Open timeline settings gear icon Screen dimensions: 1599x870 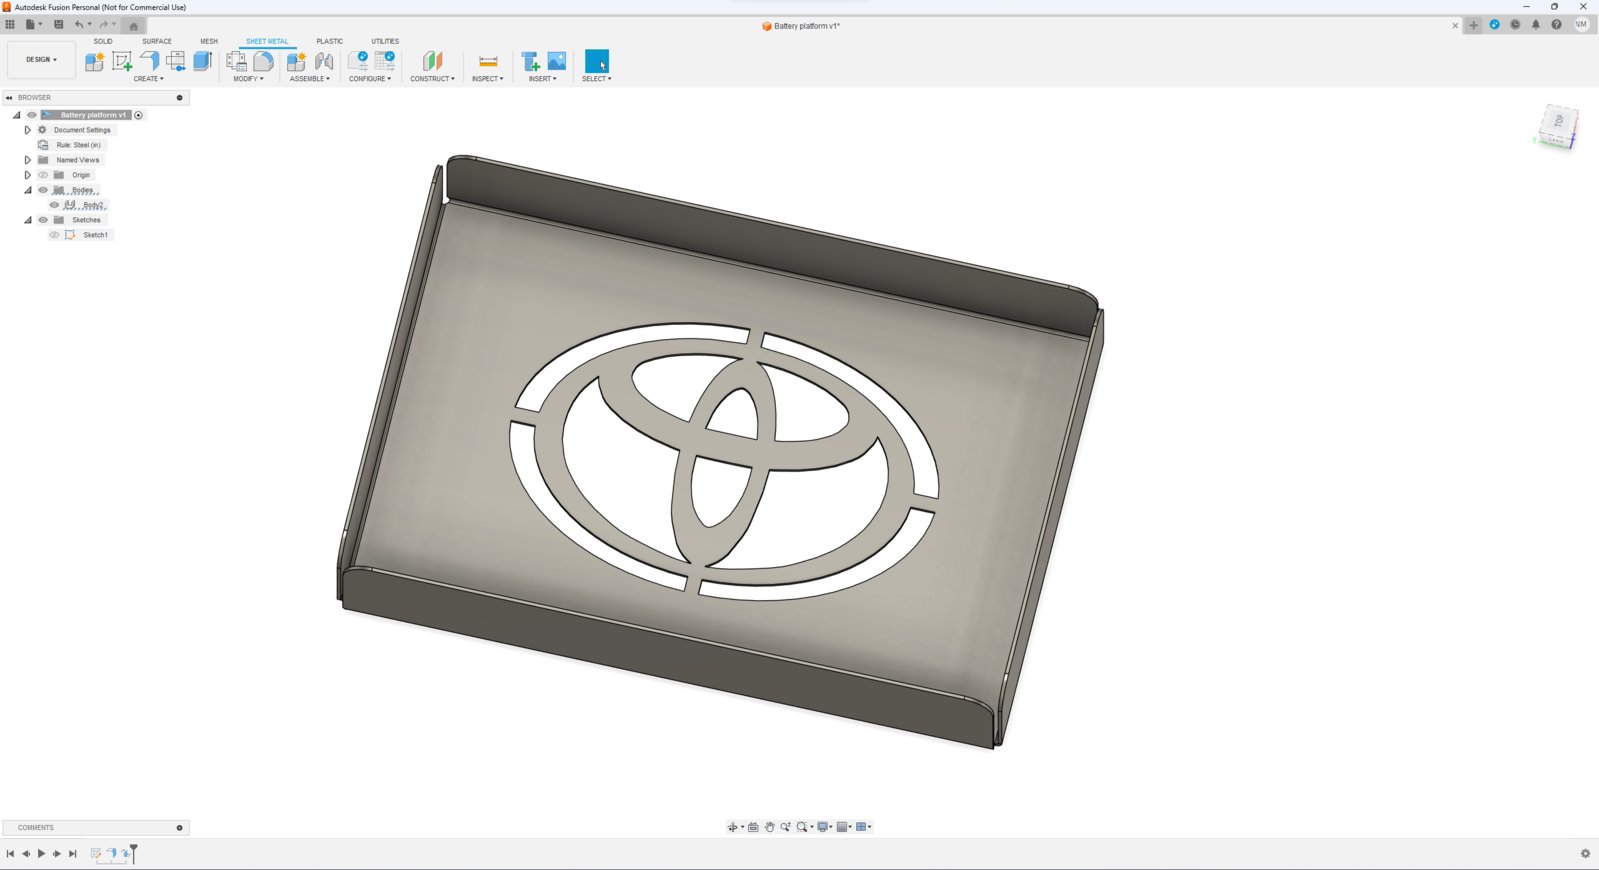(x=1585, y=853)
